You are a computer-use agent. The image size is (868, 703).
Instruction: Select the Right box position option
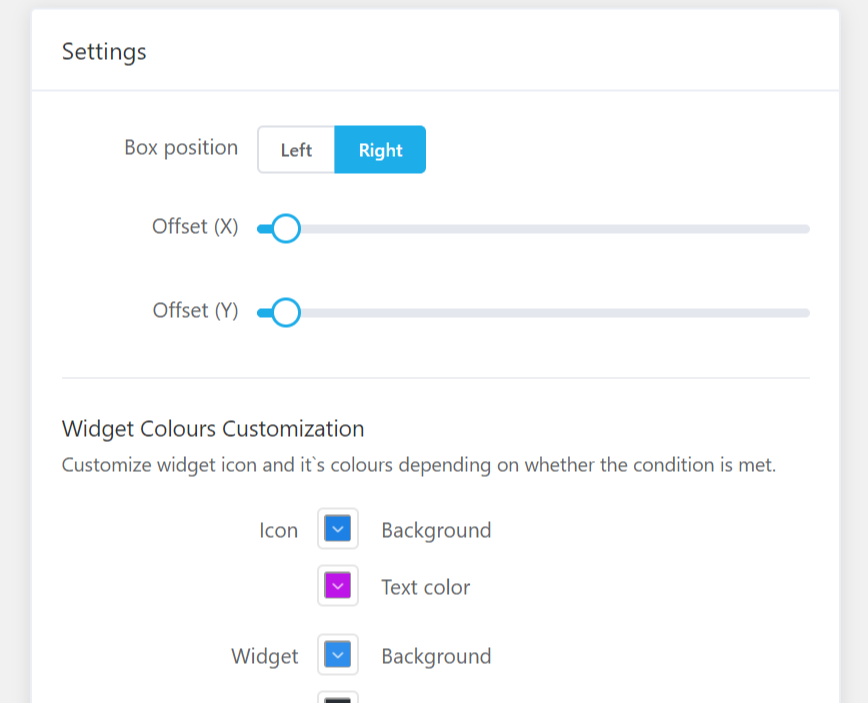tap(380, 150)
